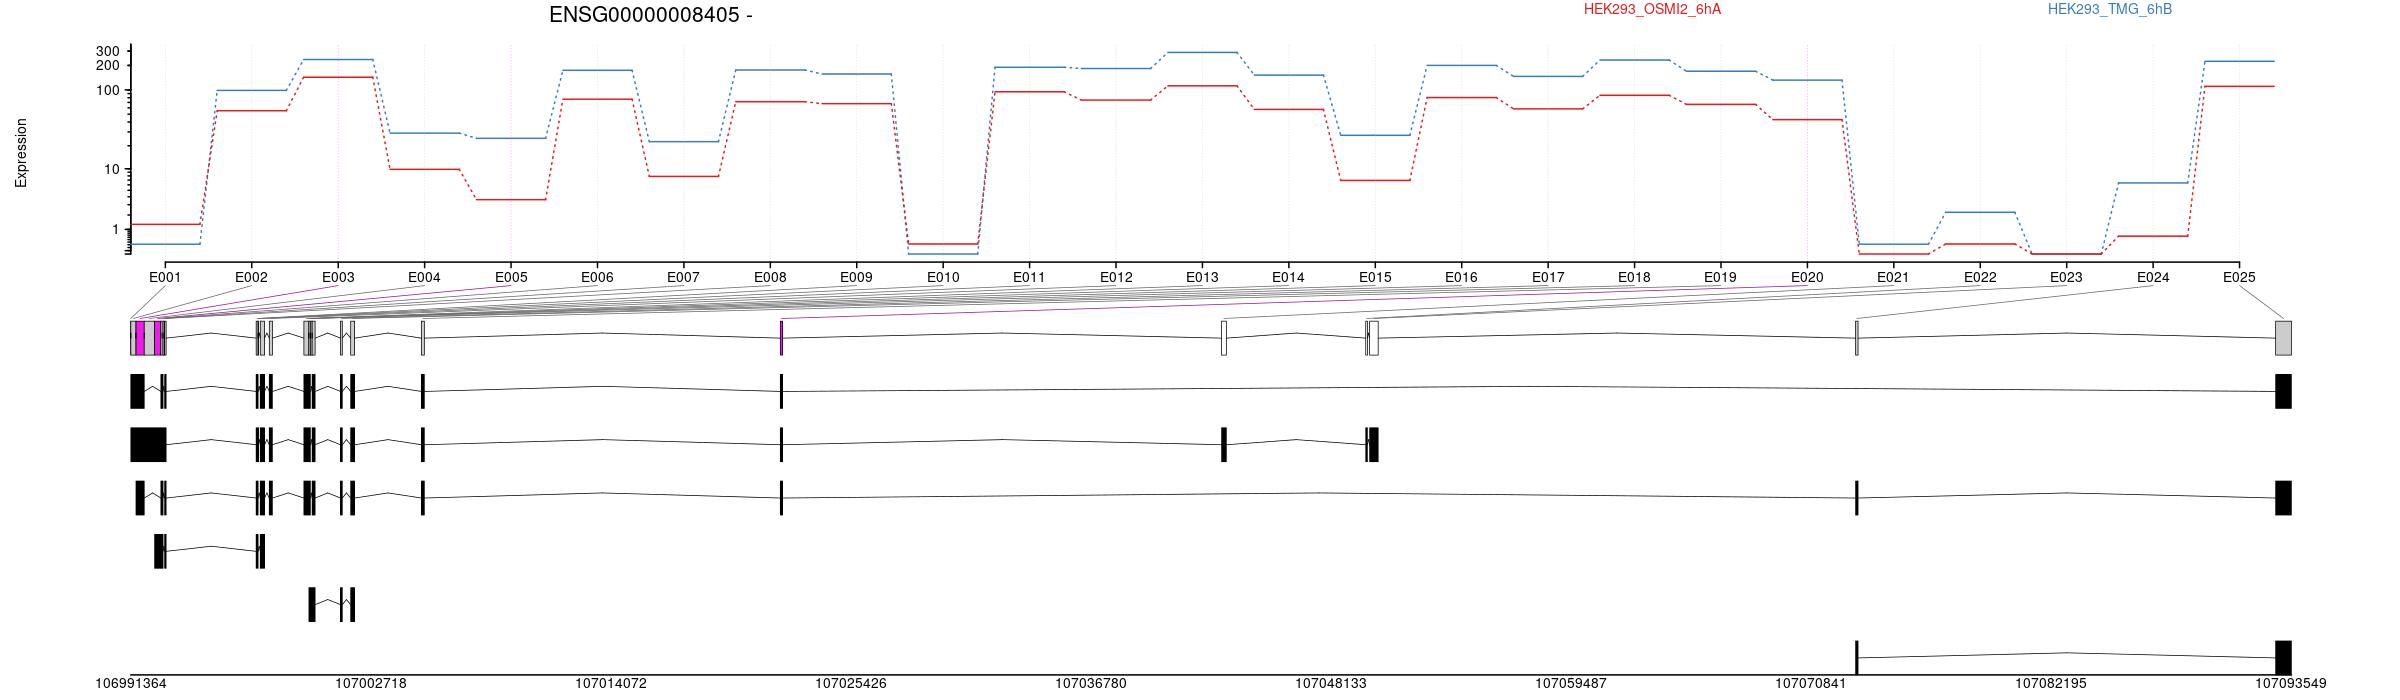The width and height of the screenshot is (2400, 700).
Task: Click exon label E001
Action: (x=165, y=277)
